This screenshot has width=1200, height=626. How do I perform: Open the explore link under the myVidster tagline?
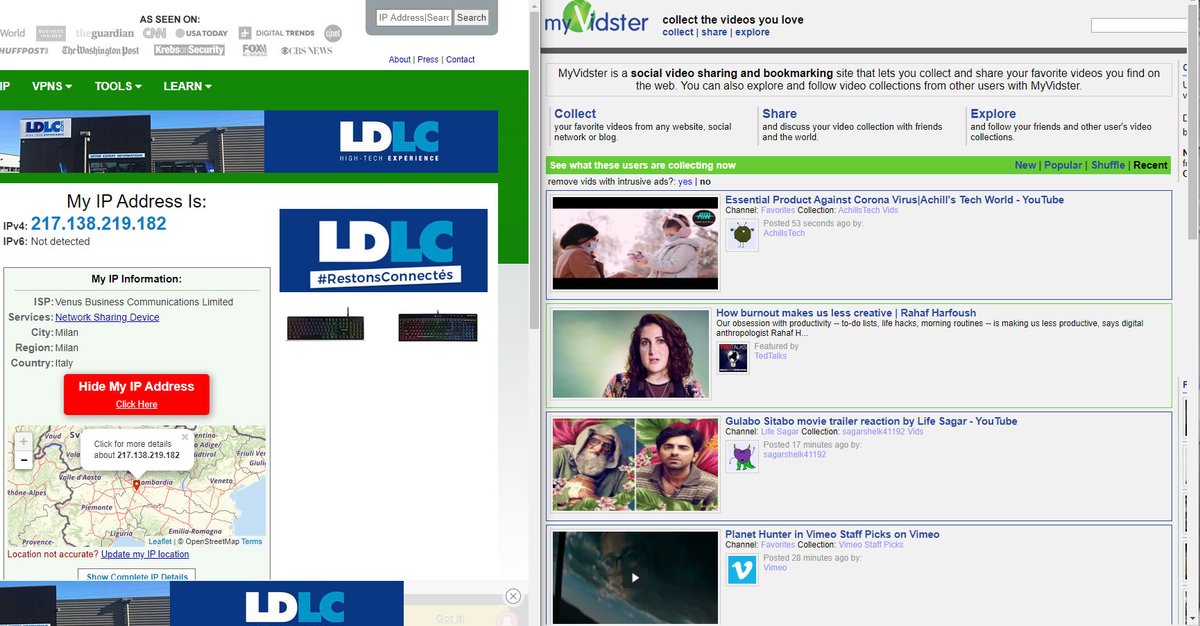[753, 32]
